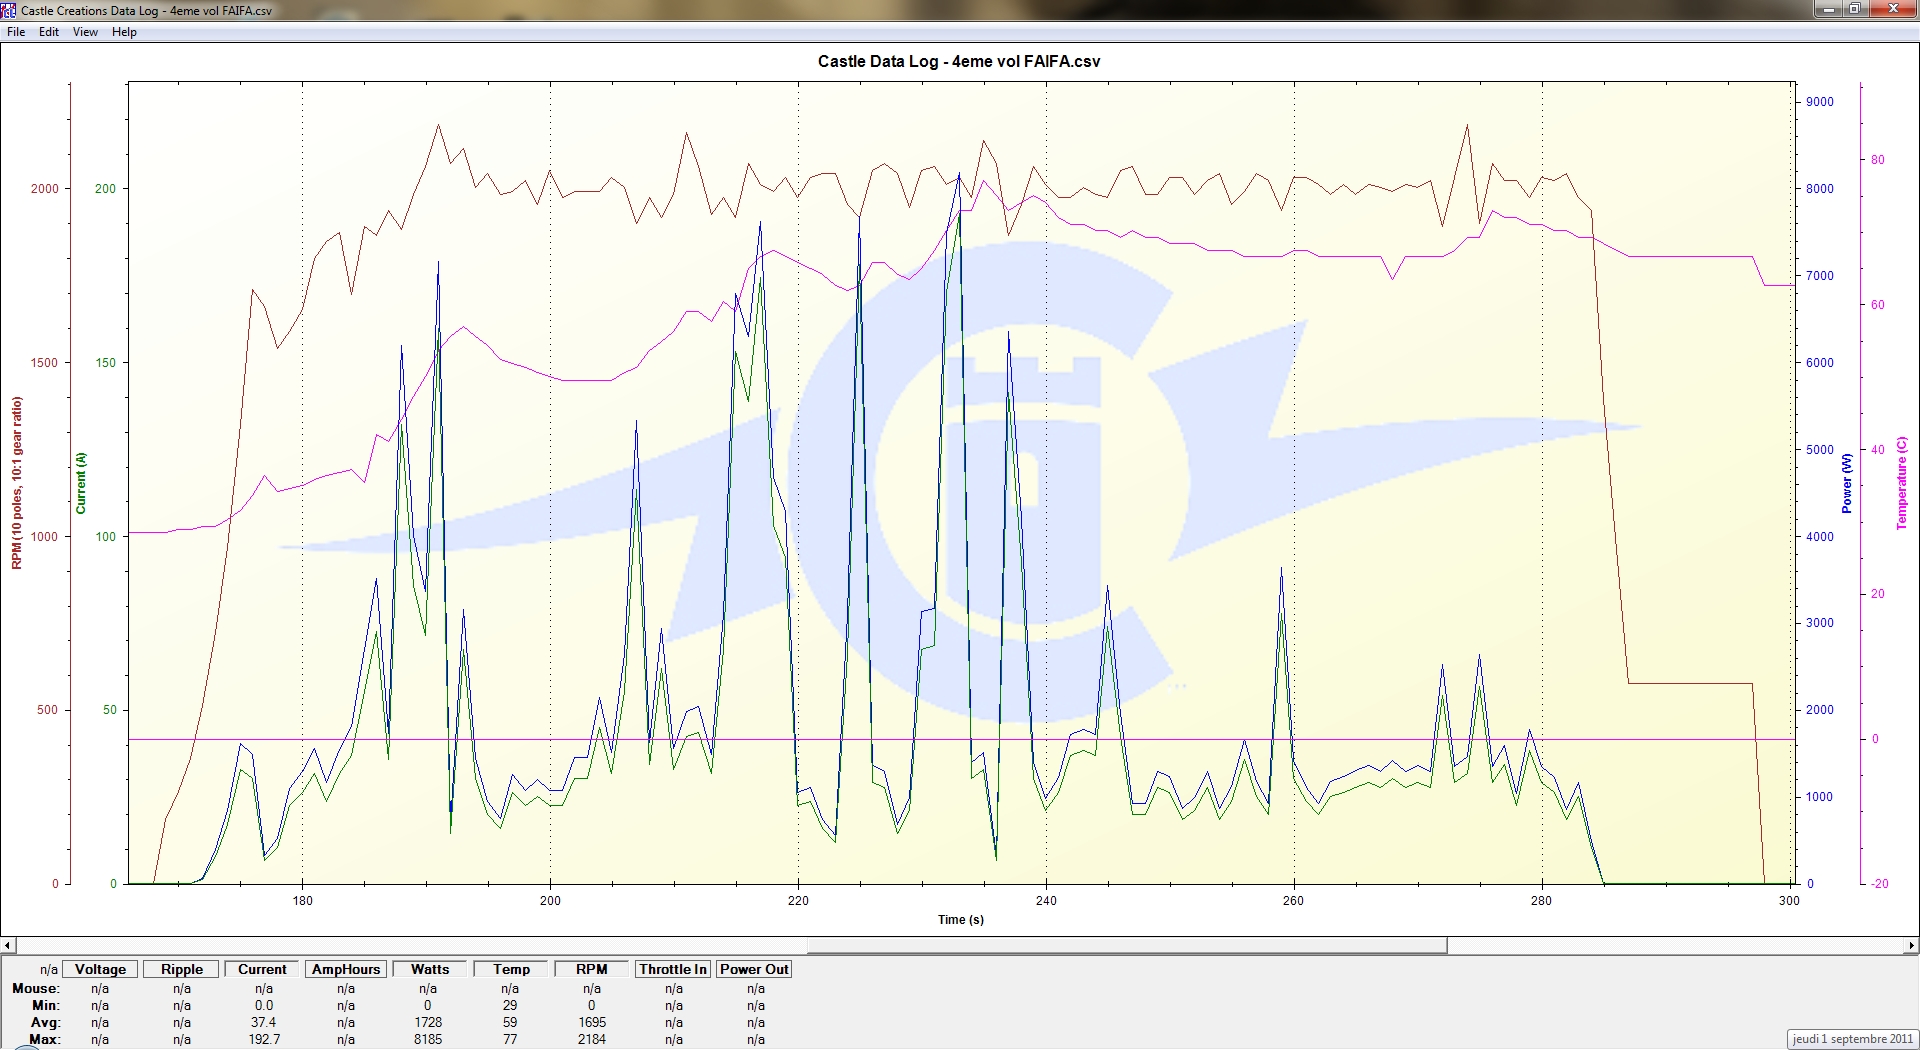Click the 9000 tick on power axis
1920x1050 pixels.
point(1820,102)
